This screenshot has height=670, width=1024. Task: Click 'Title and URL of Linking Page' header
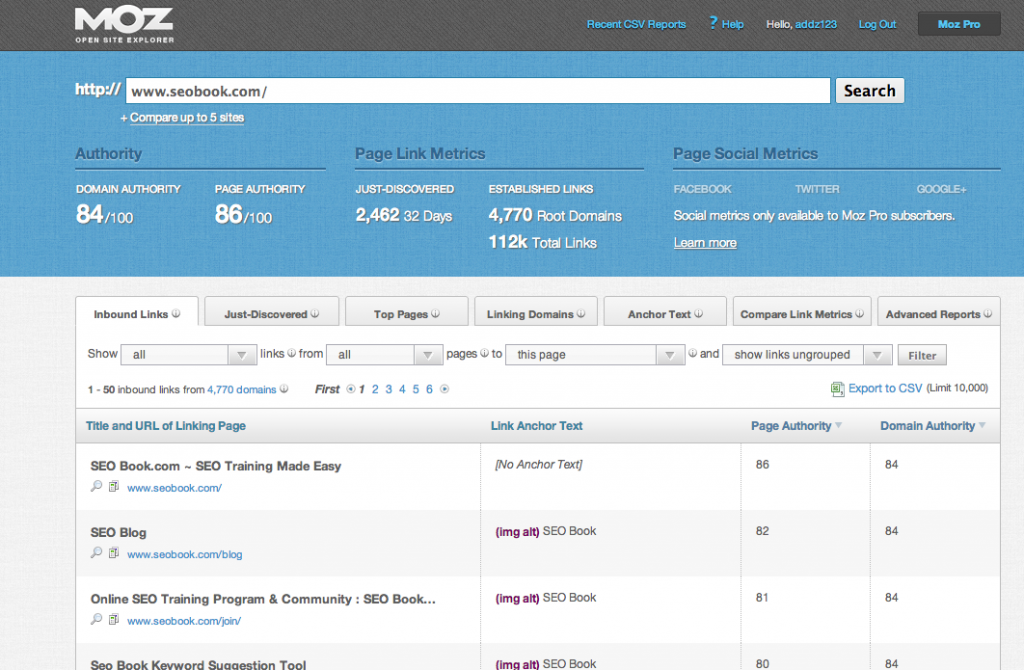click(166, 426)
